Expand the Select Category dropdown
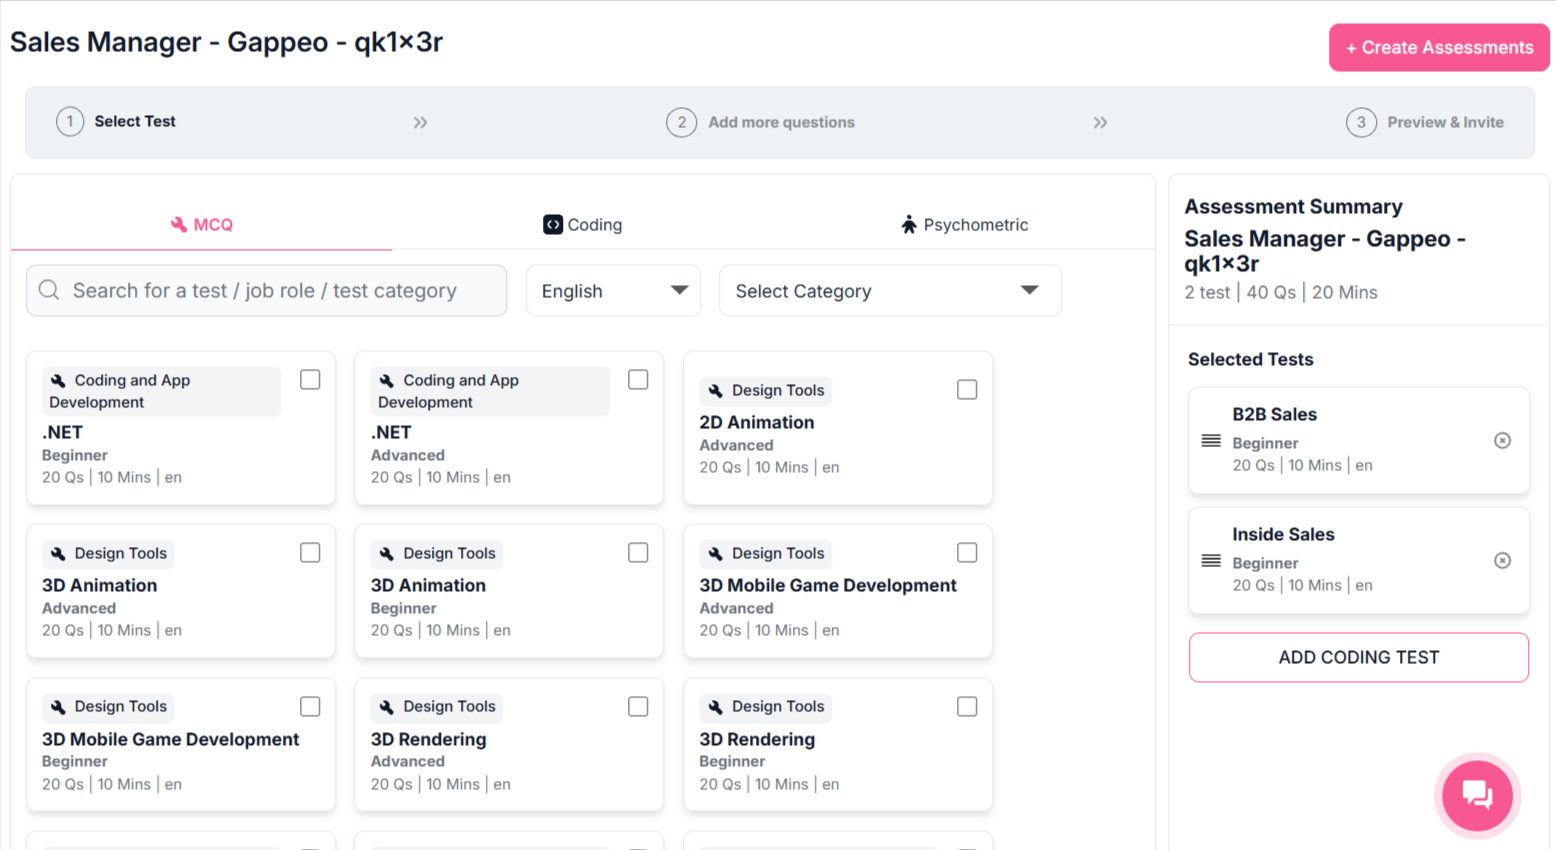This screenshot has height=850, width=1556. pos(889,291)
